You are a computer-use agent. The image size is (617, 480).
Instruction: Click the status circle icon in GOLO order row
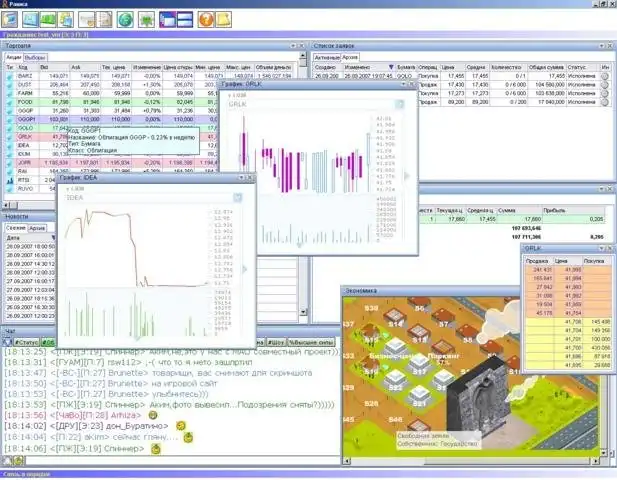pyautogui.click(x=604, y=76)
